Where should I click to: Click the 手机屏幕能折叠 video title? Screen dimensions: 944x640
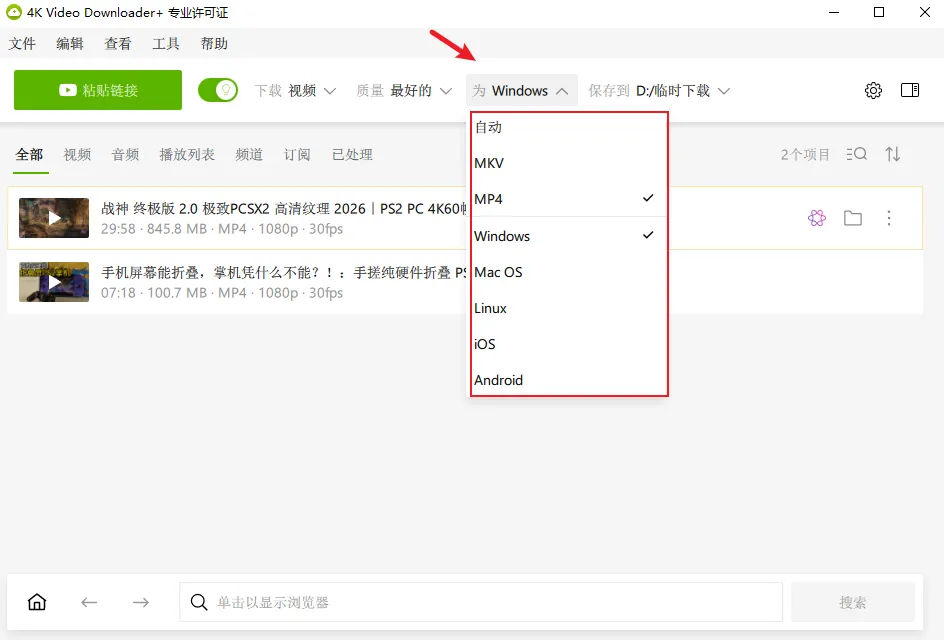tap(284, 273)
